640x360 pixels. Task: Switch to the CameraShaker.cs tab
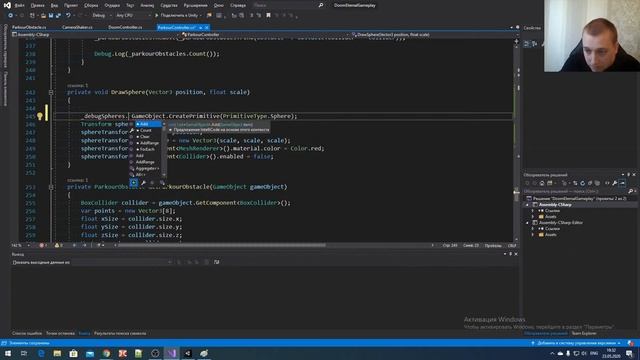[x=77, y=27]
